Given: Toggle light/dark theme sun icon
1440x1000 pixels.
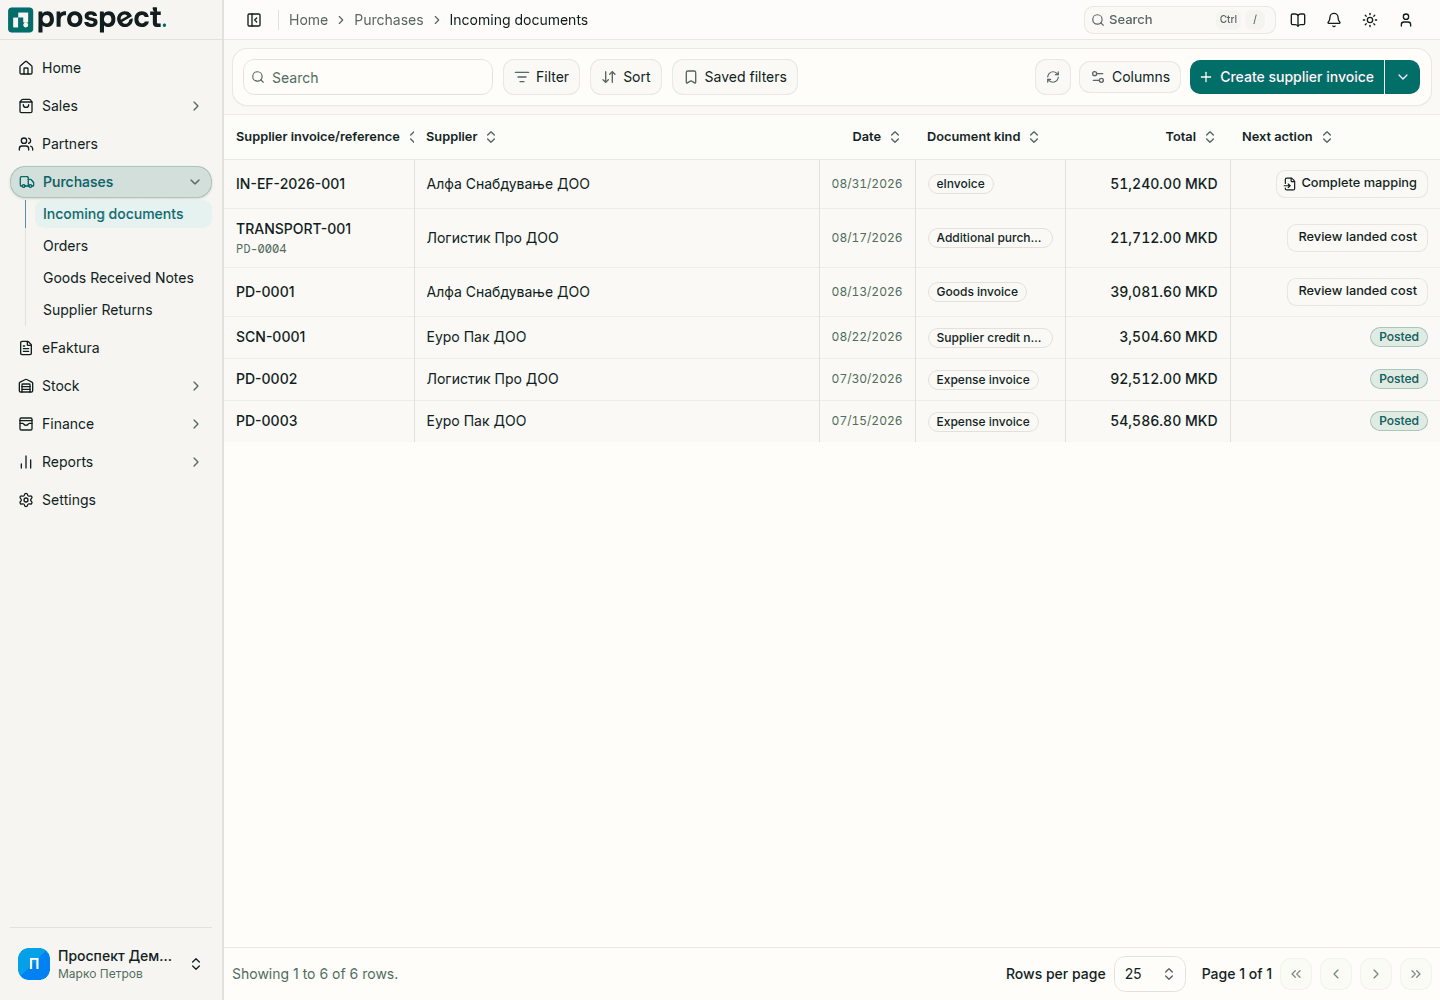Looking at the screenshot, I should [1370, 20].
